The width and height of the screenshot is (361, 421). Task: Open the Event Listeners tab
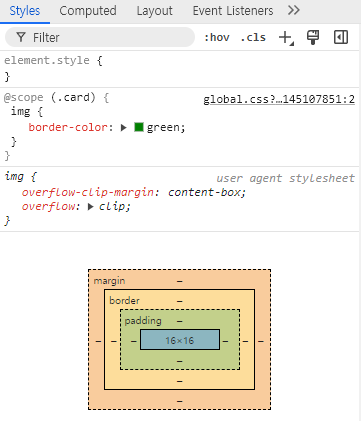click(x=233, y=11)
